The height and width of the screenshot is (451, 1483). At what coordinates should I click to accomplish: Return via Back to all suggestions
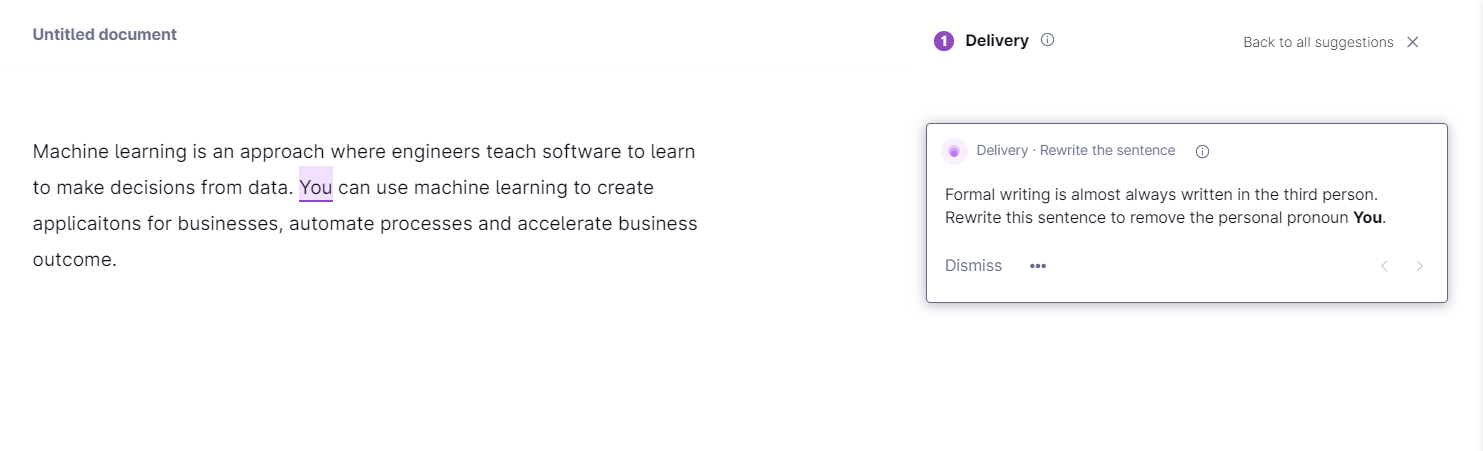coord(1318,42)
